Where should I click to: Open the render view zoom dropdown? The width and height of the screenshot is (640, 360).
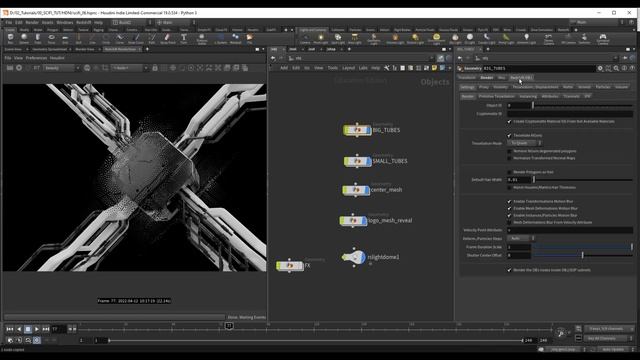coord(130,68)
